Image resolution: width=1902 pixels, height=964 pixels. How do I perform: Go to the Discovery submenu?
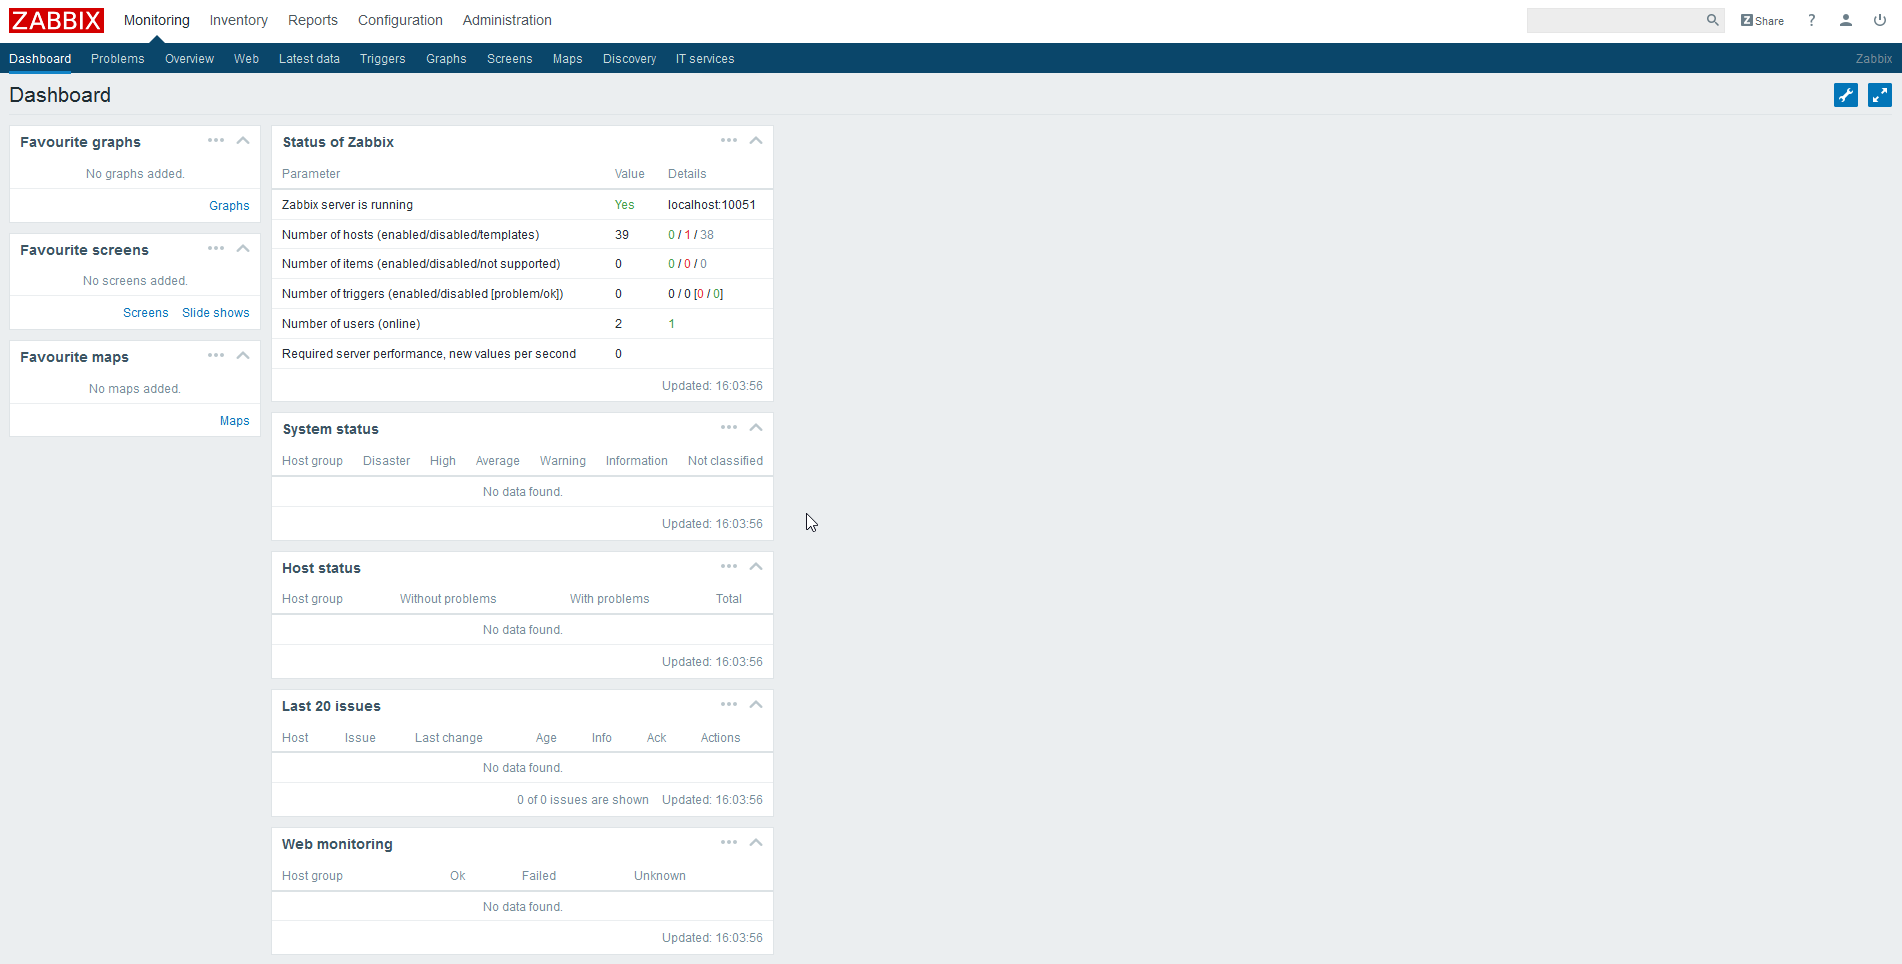[x=630, y=59]
